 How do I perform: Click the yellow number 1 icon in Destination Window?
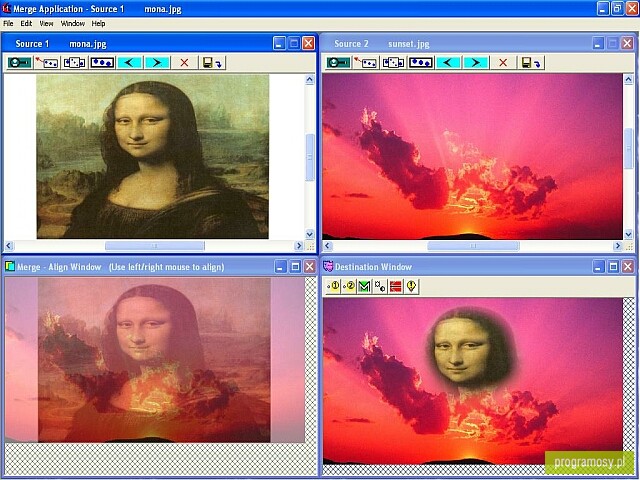(x=333, y=286)
